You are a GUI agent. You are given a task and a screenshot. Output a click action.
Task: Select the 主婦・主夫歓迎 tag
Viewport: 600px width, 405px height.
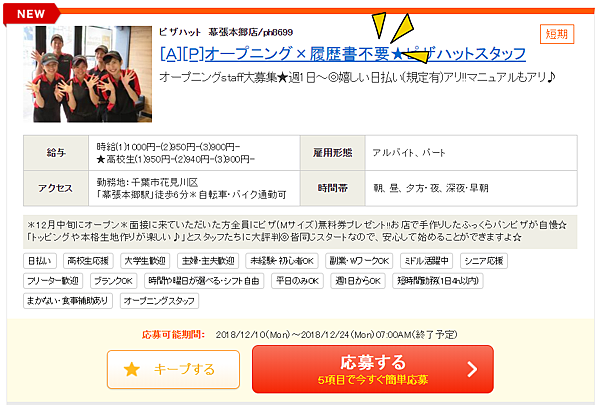coord(208,261)
